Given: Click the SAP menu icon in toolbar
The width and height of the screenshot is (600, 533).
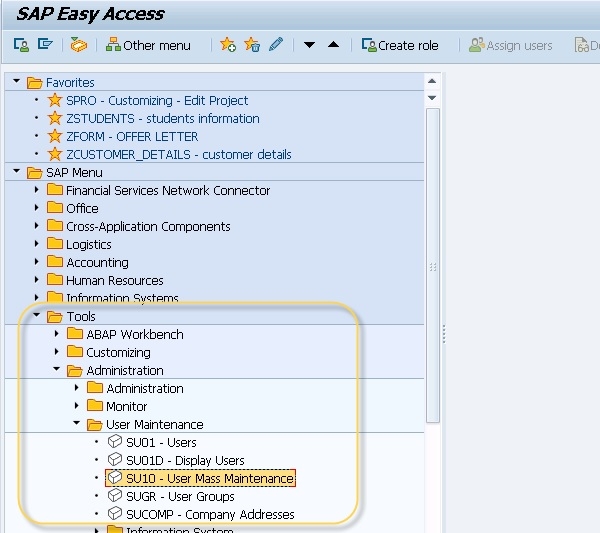Looking at the screenshot, I should tap(45, 45).
